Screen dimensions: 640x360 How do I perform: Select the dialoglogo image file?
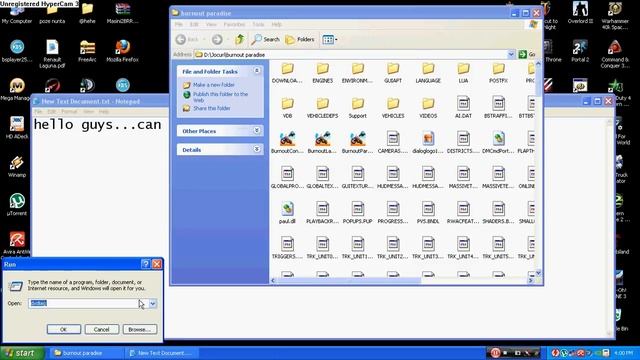428,143
